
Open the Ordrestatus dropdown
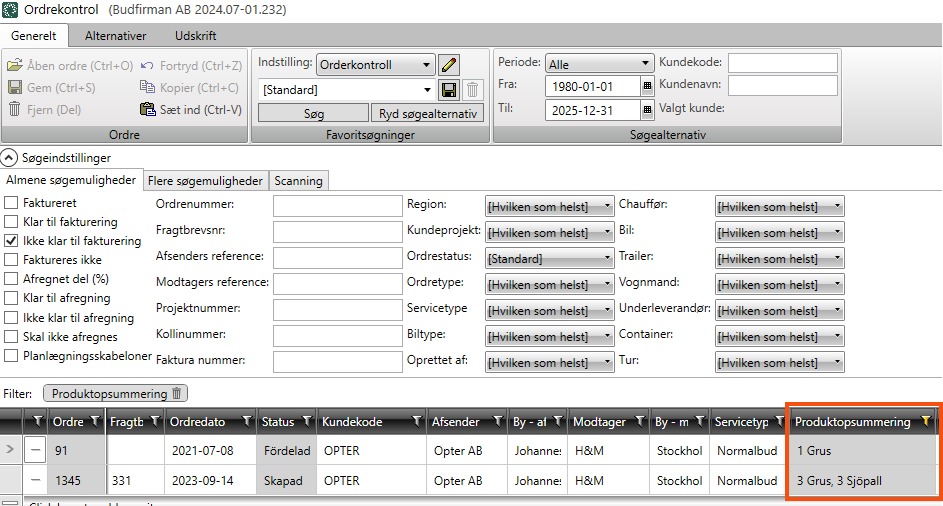[x=550, y=259]
